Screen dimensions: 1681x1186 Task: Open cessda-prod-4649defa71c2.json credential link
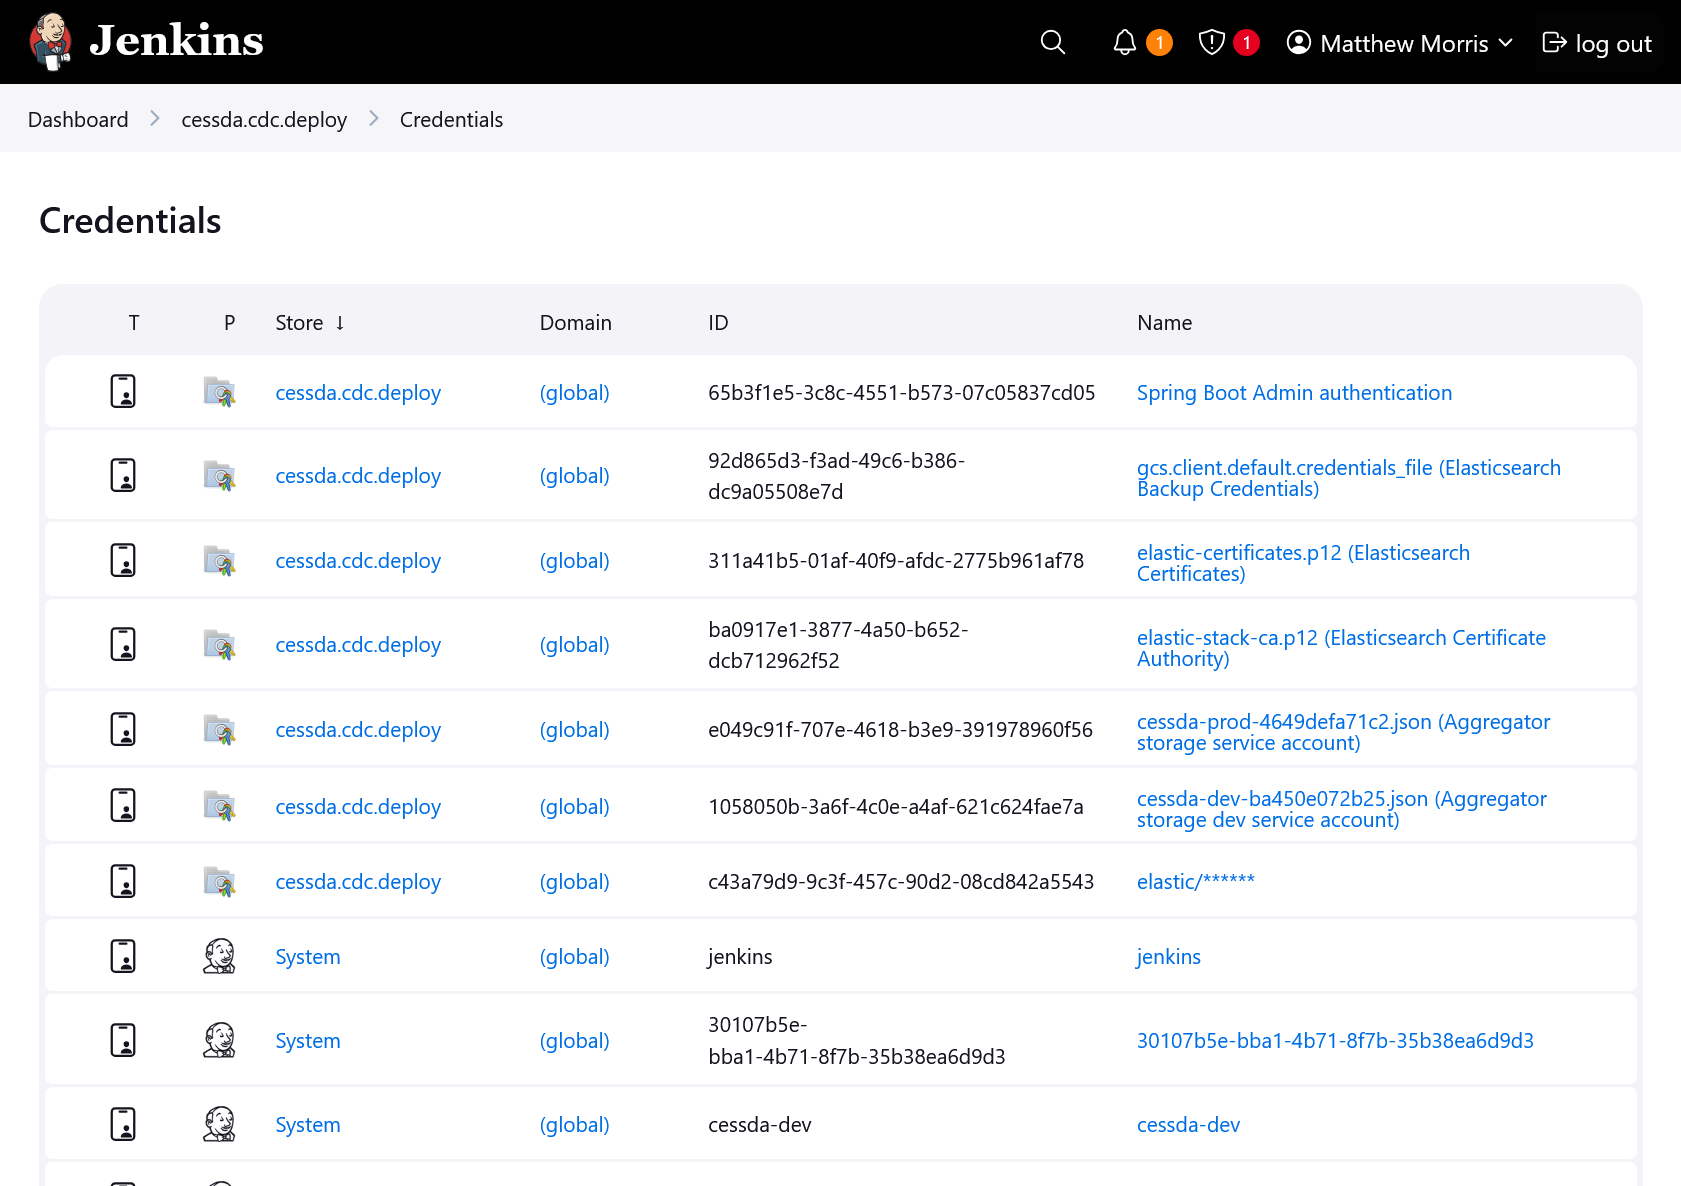[1343, 732]
